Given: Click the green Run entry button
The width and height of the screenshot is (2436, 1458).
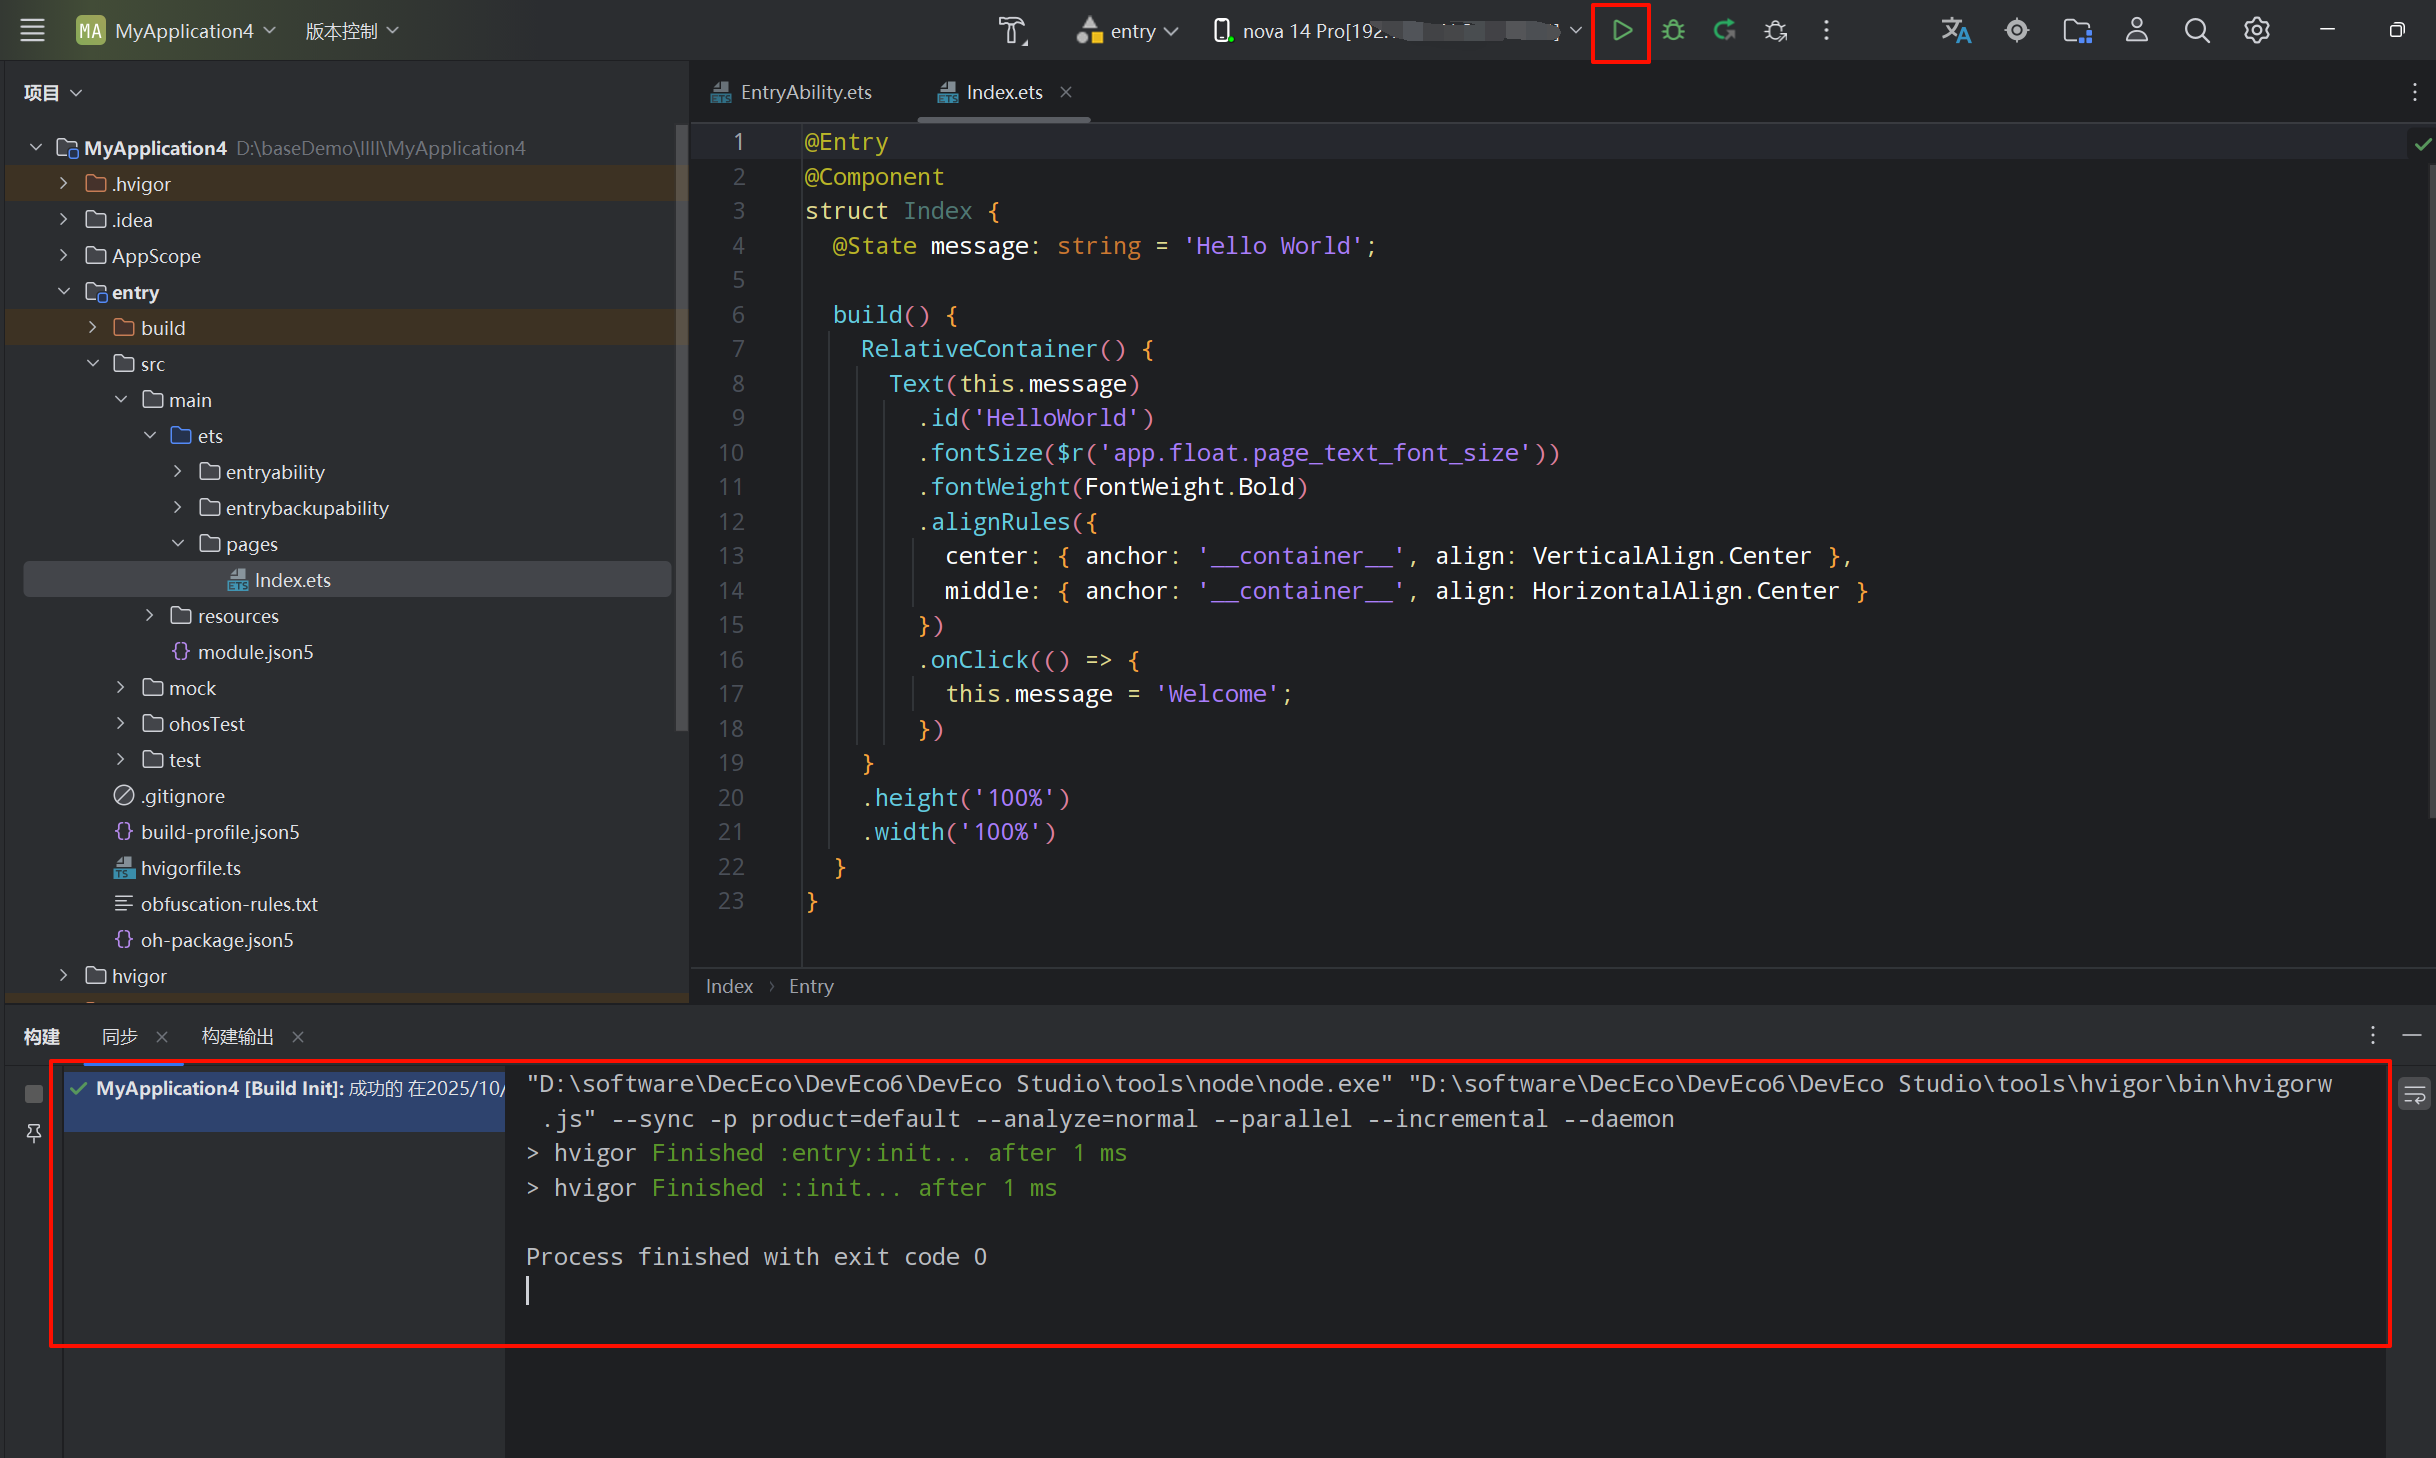Looking at the screenshot, I should coord(1622,31).
